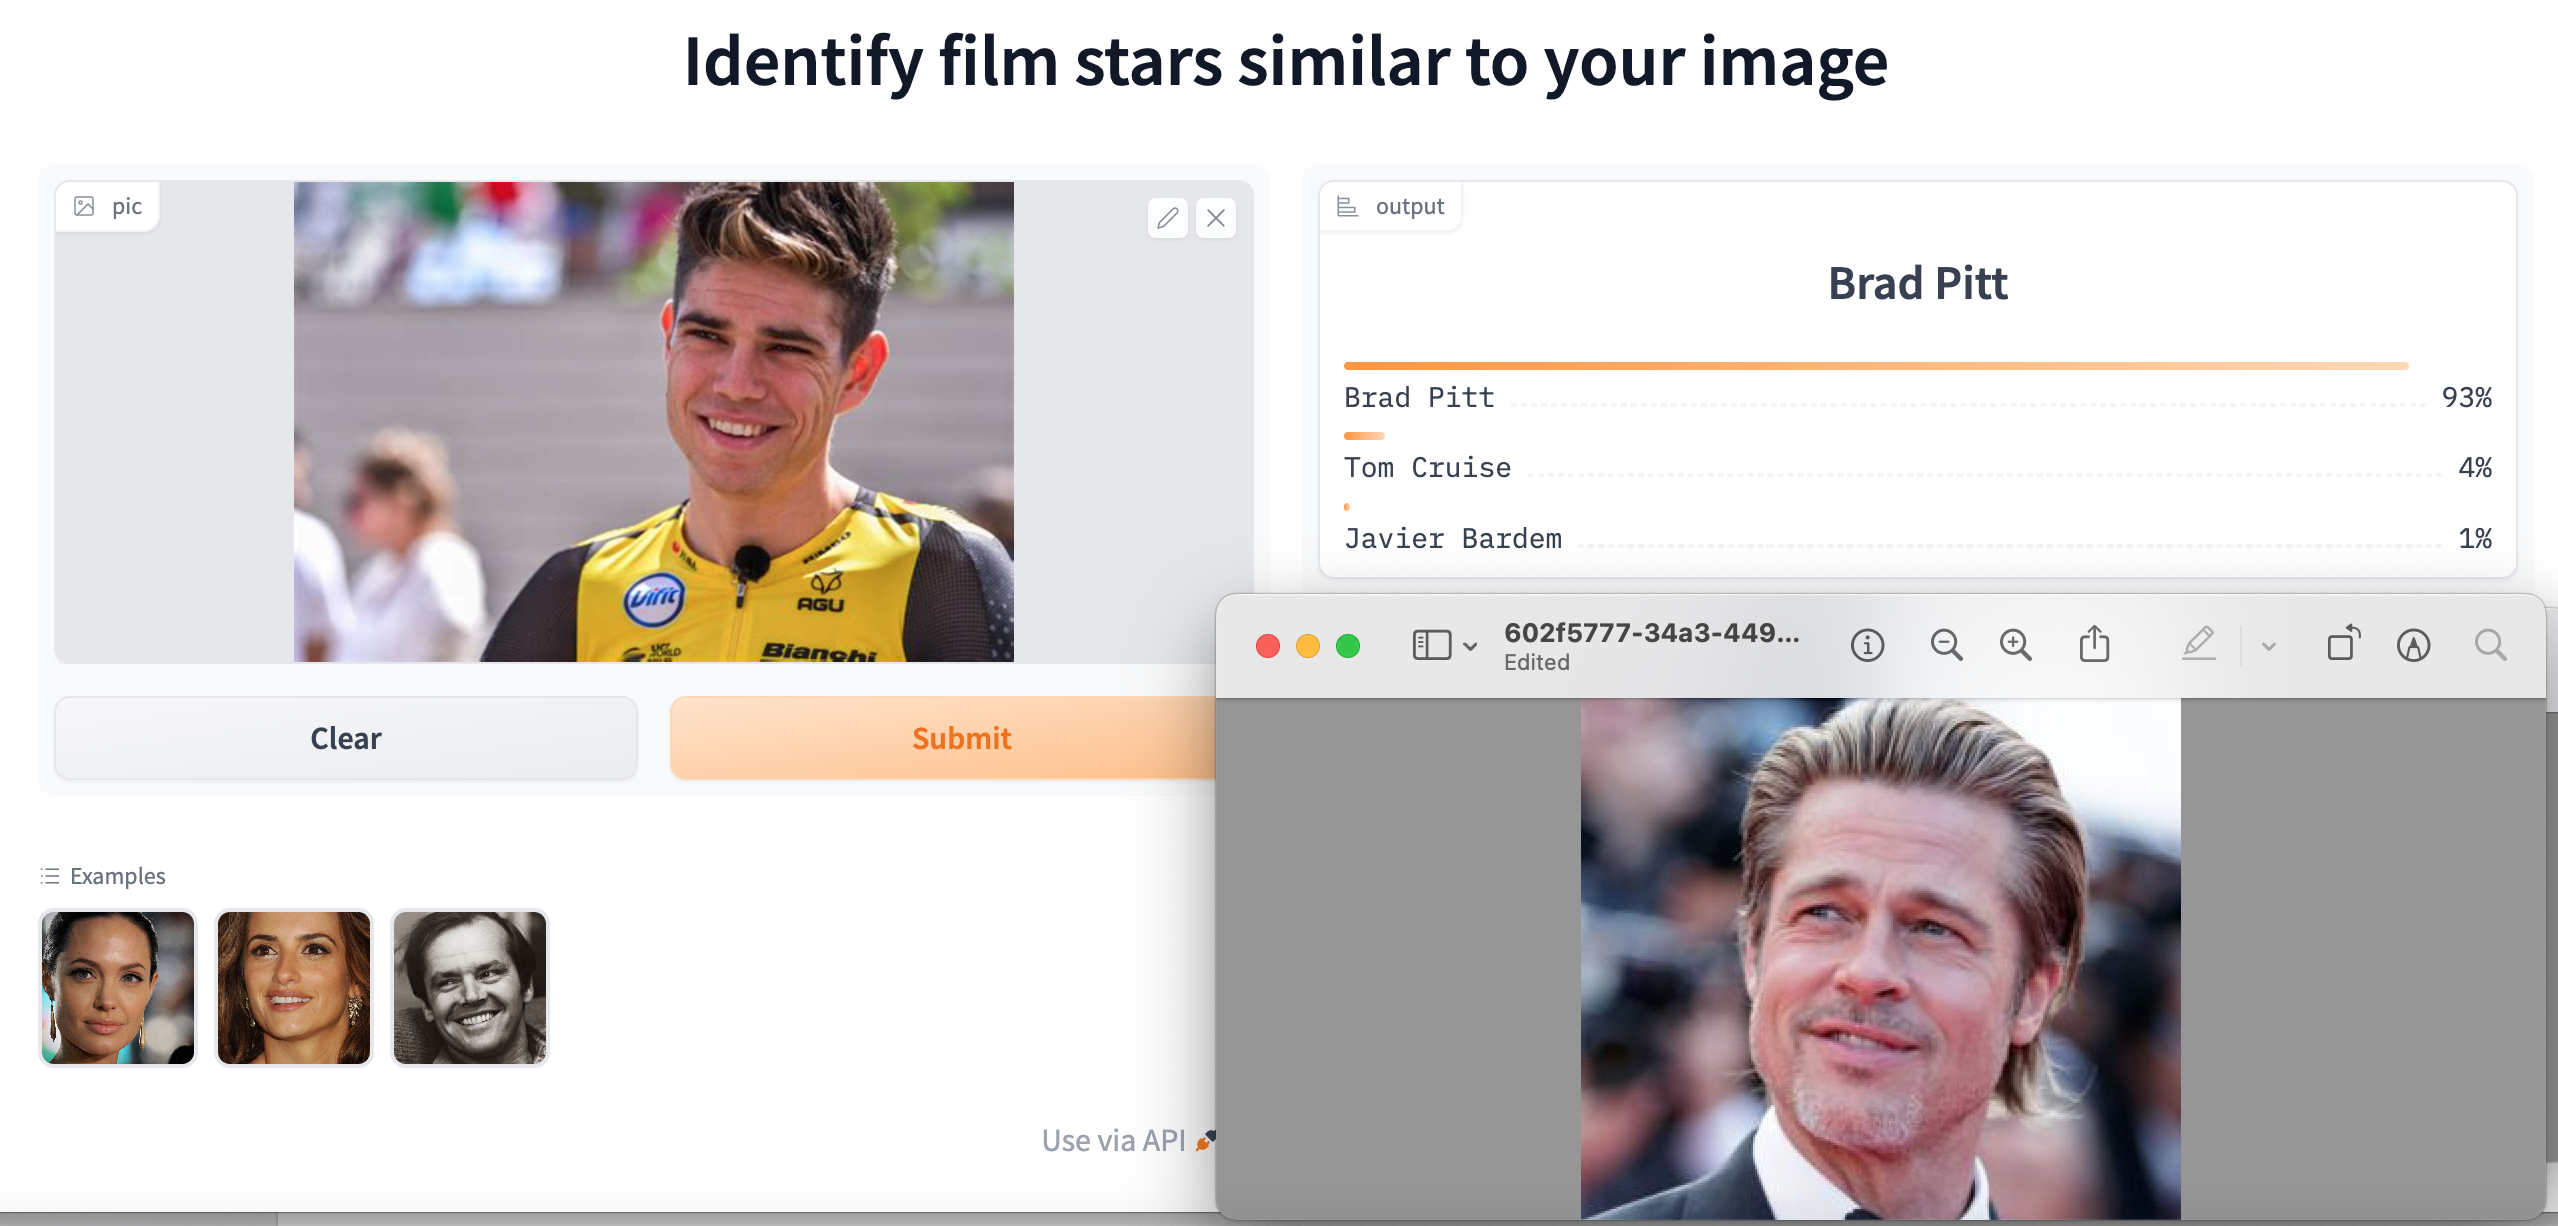Click the pencil edit icon on the pic
The width and height of the screenshot is (2558, 1226).
coord(1167,218)
